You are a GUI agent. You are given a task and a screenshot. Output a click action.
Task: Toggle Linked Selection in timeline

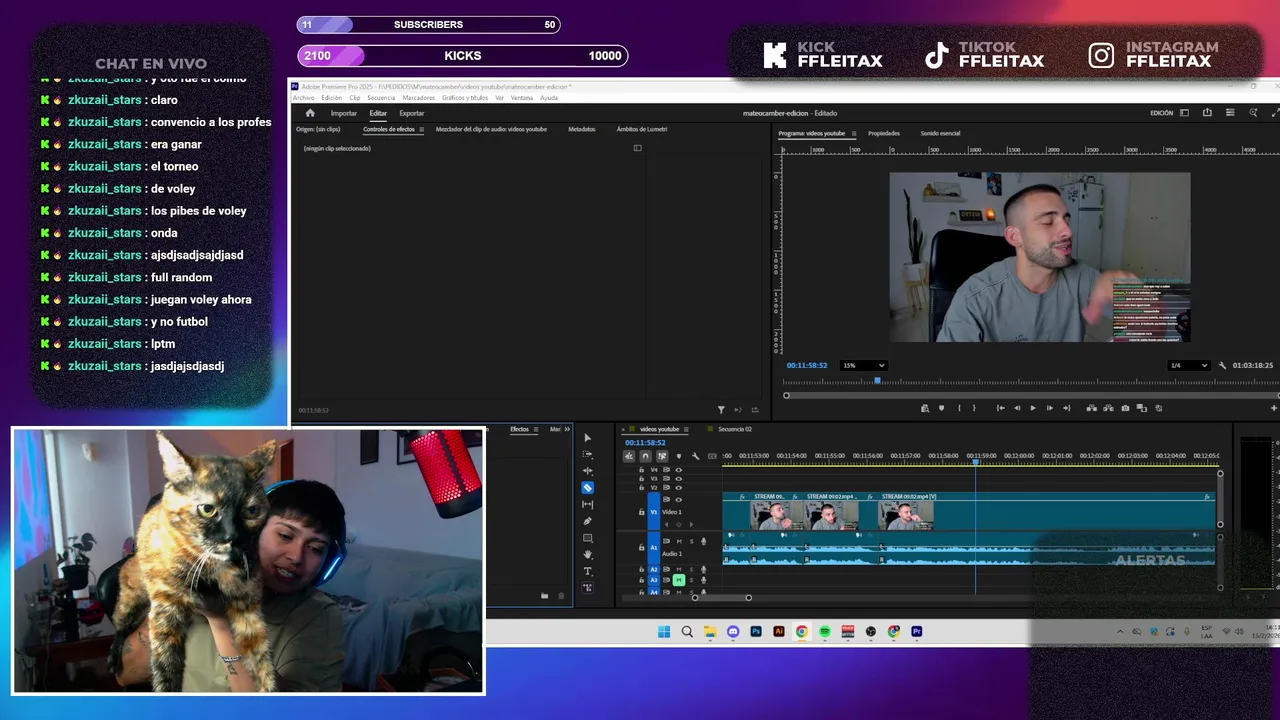(x=662, y=456)
